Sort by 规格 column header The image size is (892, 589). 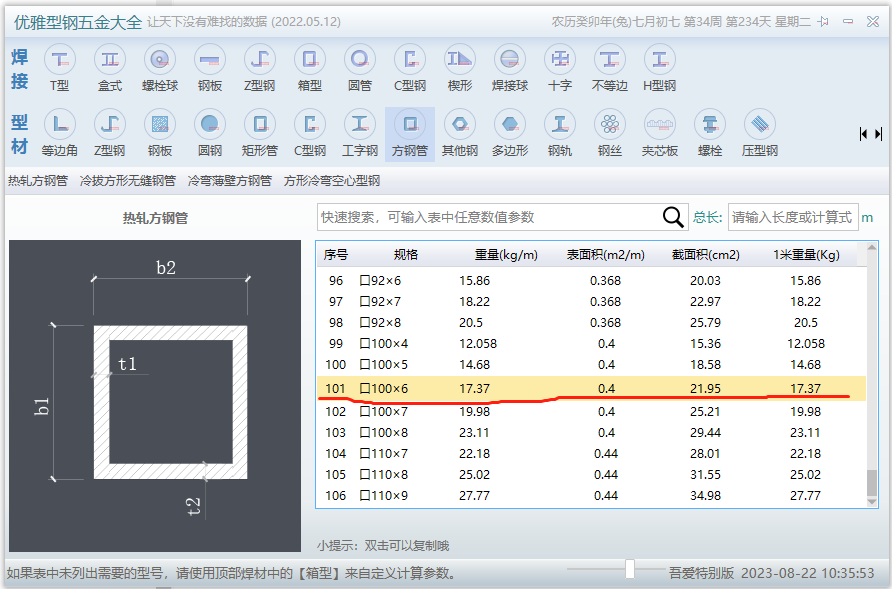tap(406, 255)
